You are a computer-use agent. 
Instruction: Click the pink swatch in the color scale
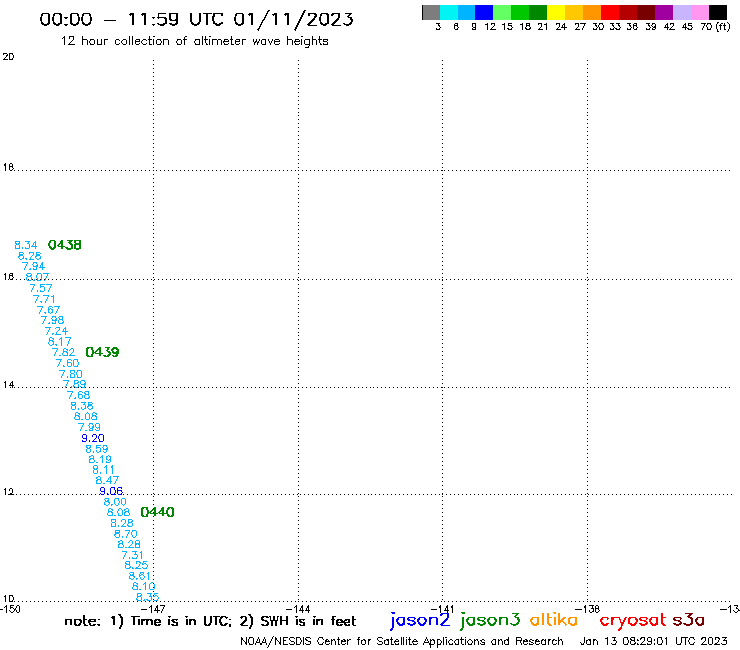(700, 12)
